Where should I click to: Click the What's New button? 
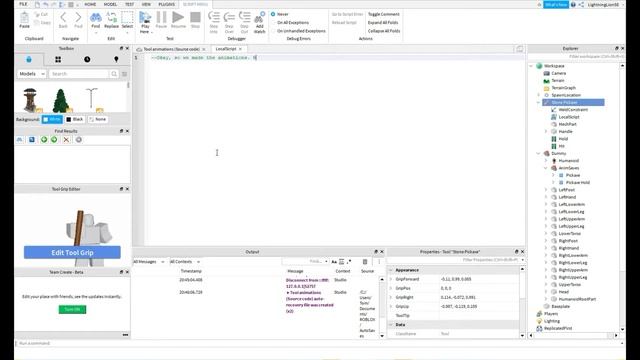tap(556, 4)
